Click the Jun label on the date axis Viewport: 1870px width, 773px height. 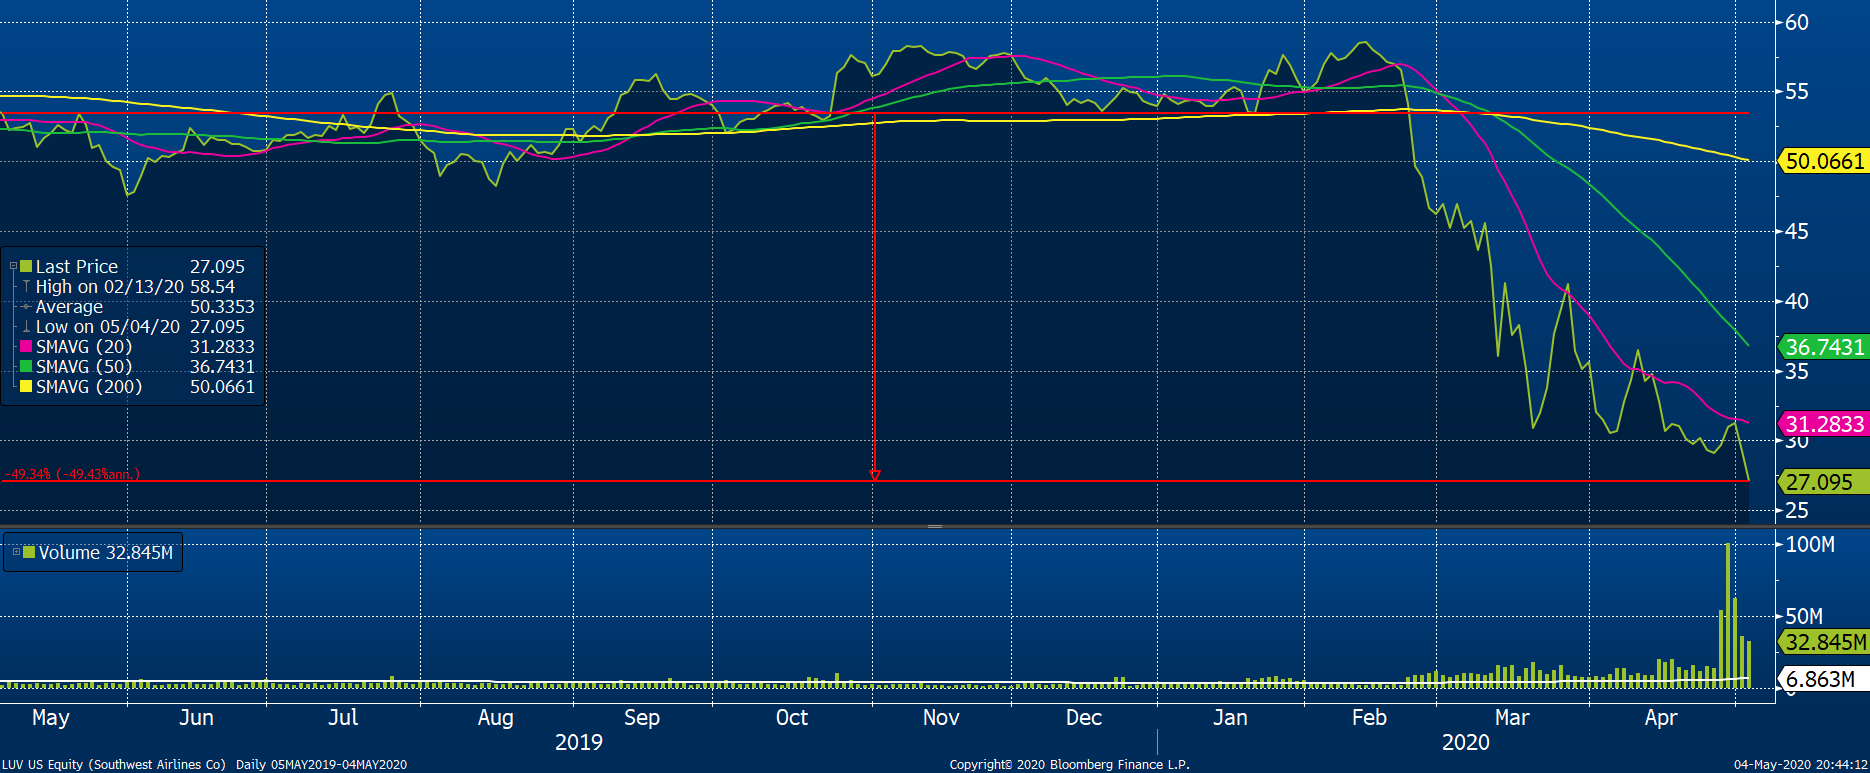196,717
